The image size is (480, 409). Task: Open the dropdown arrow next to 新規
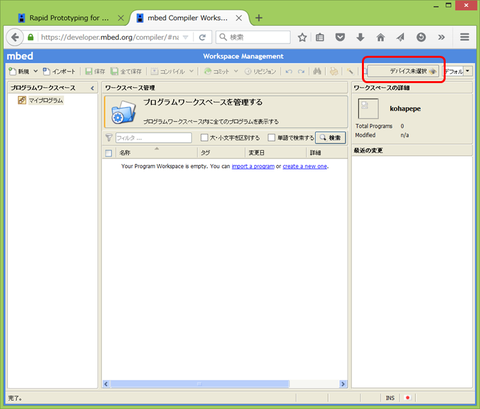pyautogui.click(x=35, y=71)
